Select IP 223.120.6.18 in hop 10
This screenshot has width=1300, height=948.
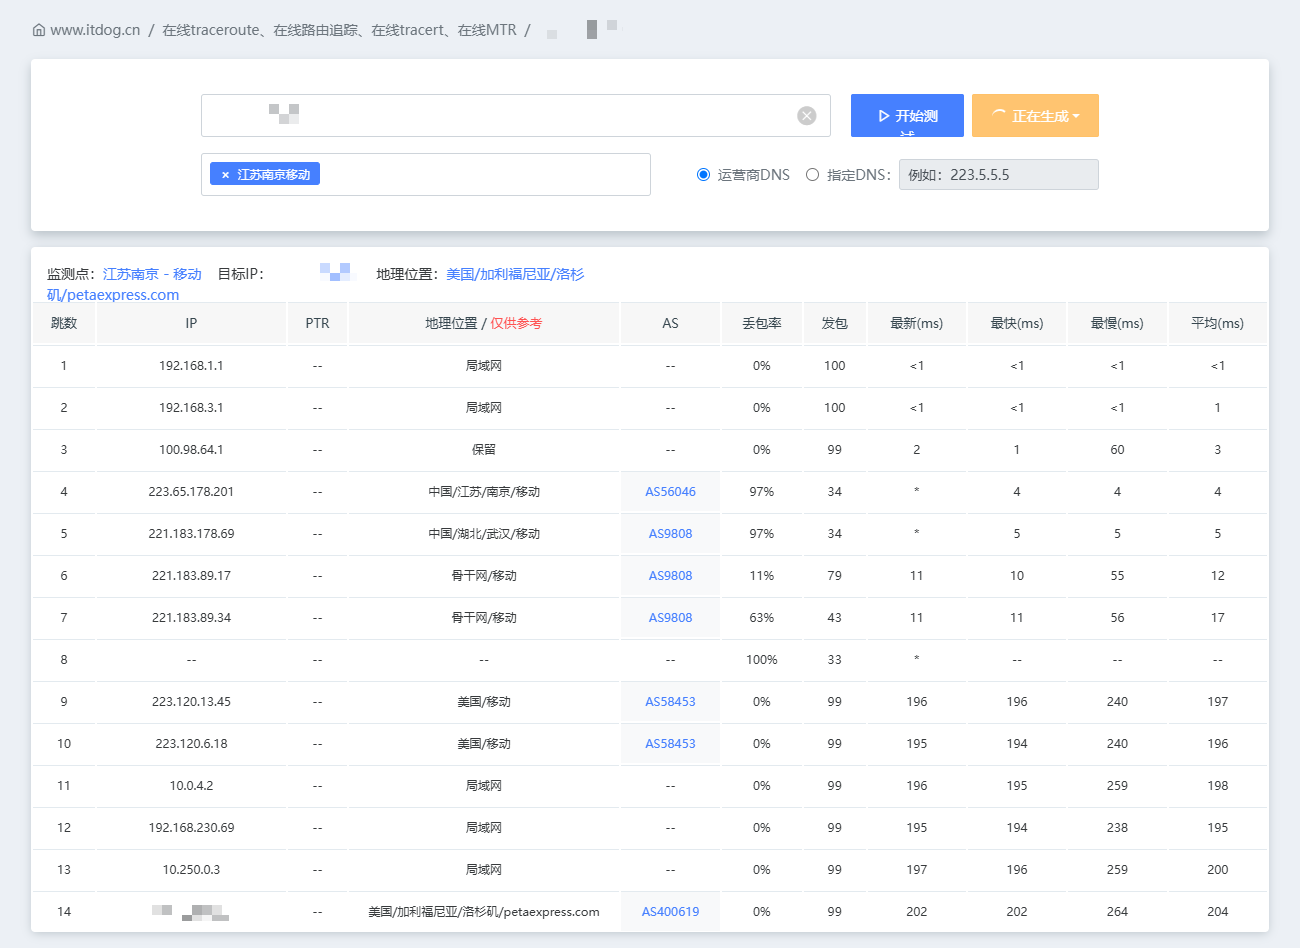191,744
